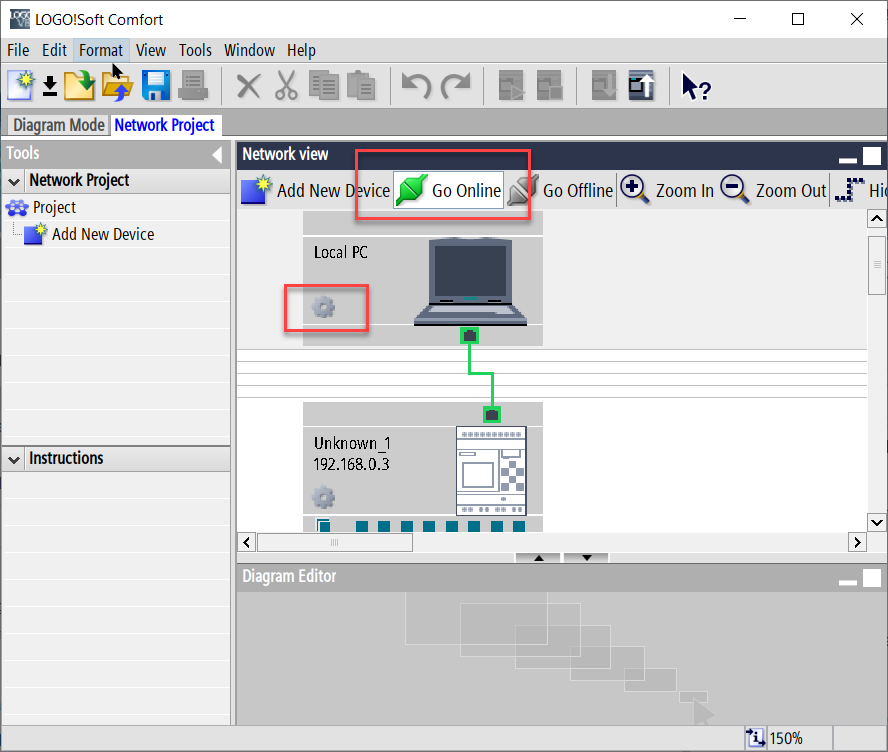The width and height of the screenshot is (888, 752).
Task: Click the dotted connection-line icon after Zoom Out
Action: (x=849, y=190)
